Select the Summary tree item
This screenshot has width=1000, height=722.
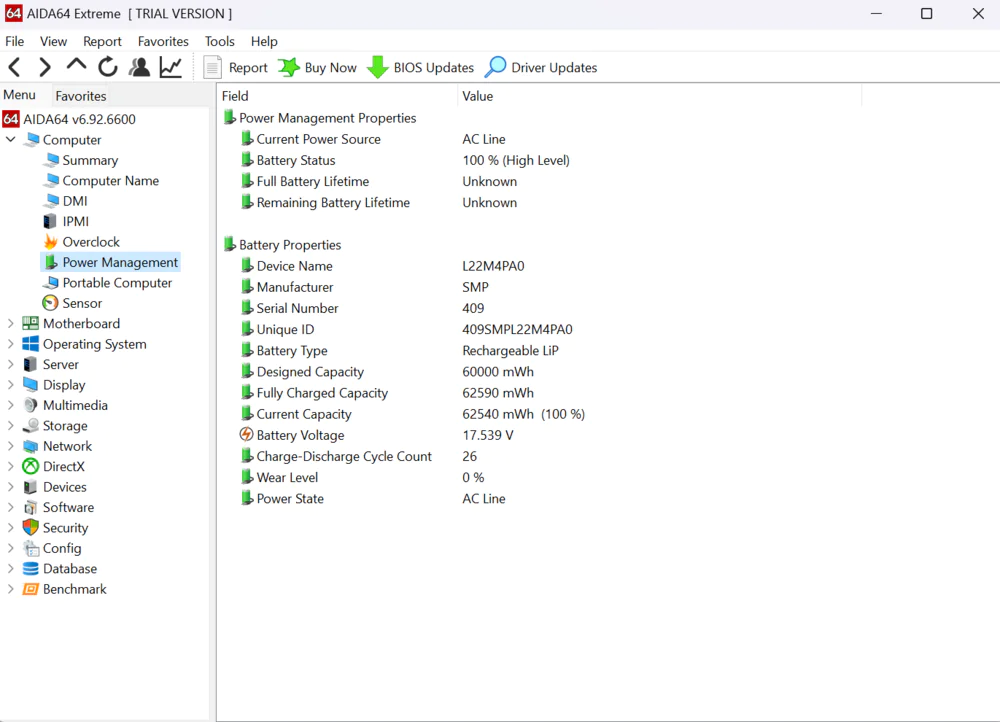tap(82, 160)
